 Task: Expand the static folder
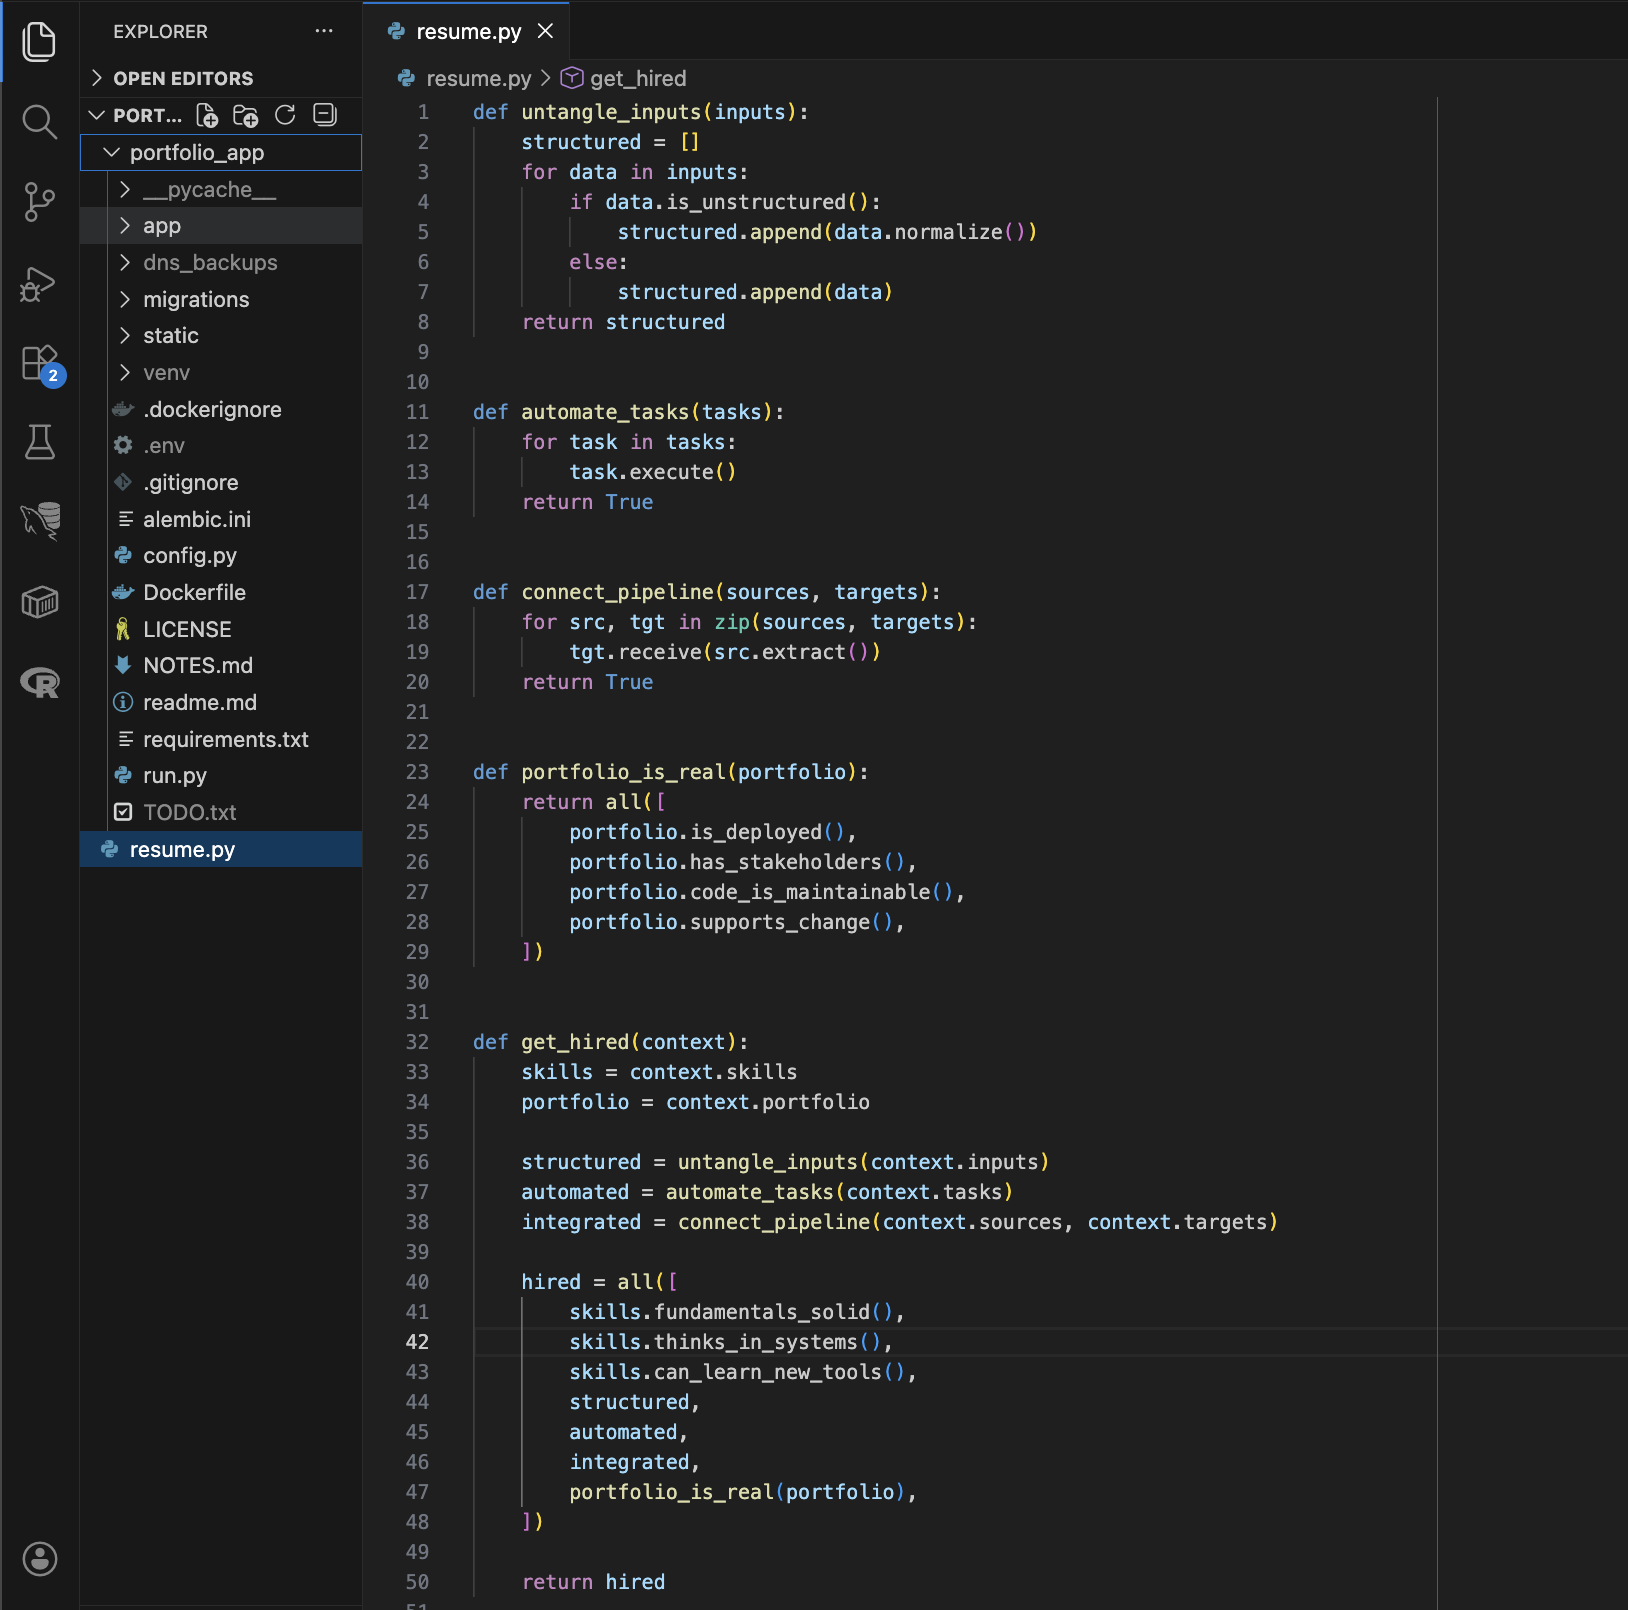click(x=170, y=336)
